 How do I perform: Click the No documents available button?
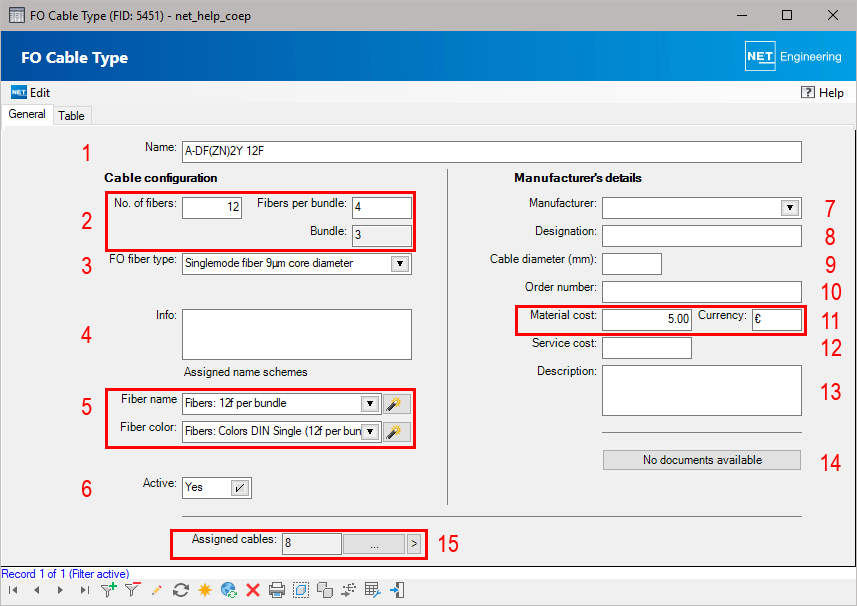702,460
